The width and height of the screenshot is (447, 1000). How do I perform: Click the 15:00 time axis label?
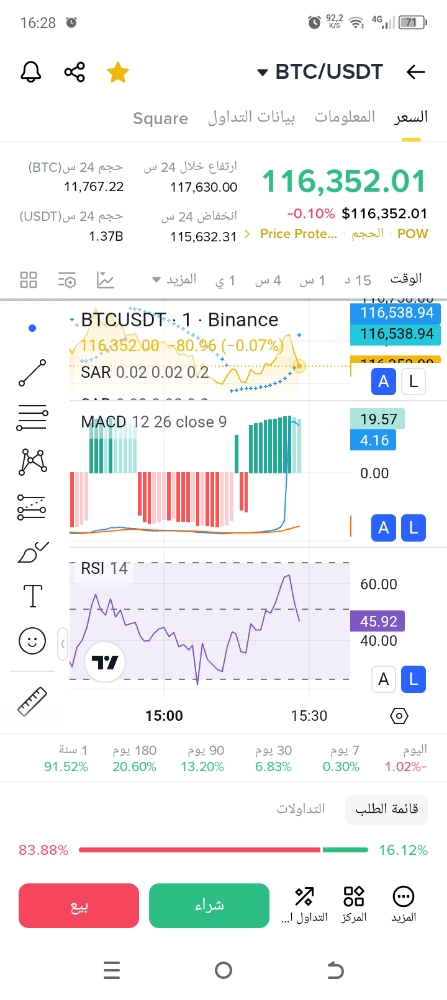[164, 716]
